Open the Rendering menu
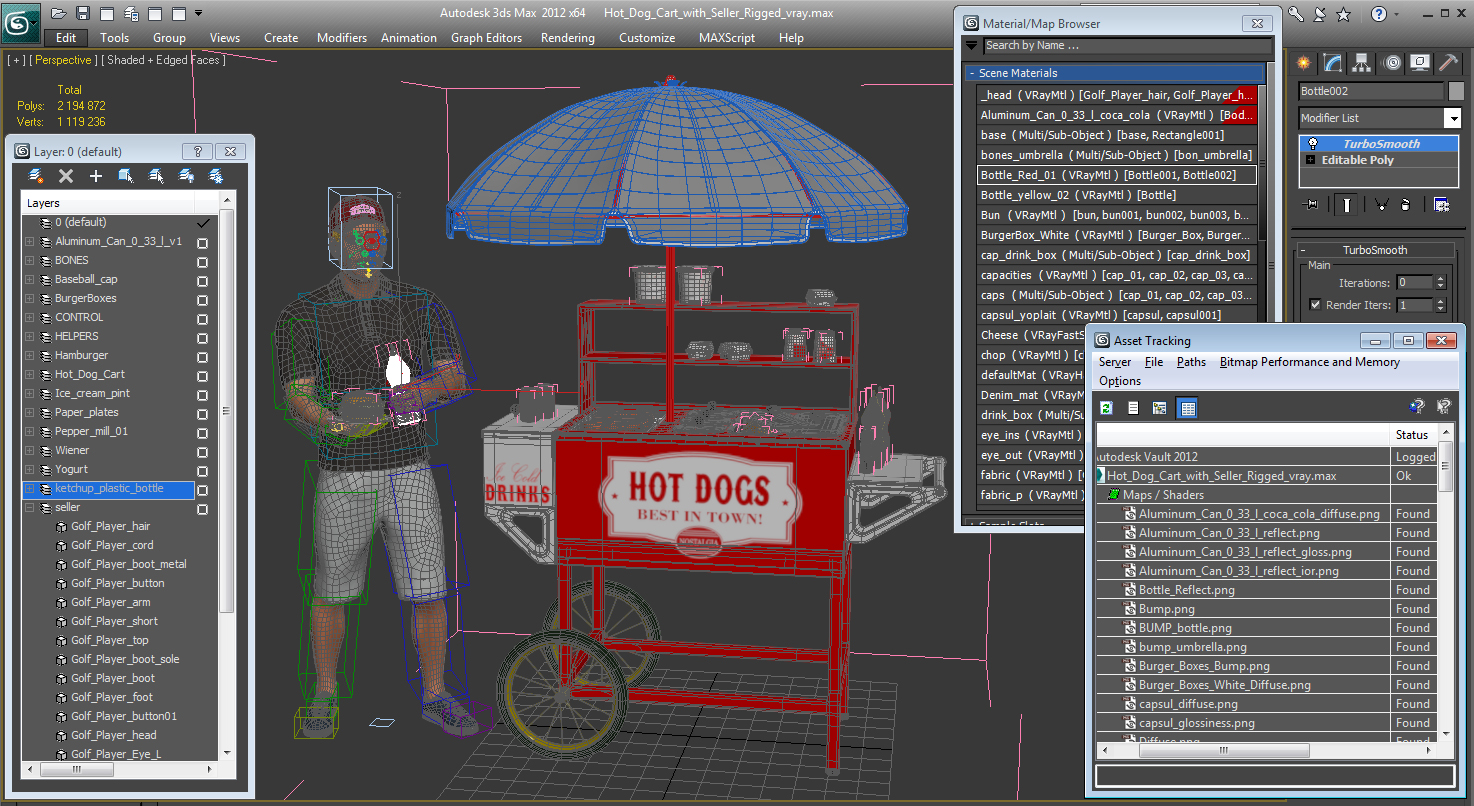The width and height of the screenshot is (1474, 806). [567, 38]
